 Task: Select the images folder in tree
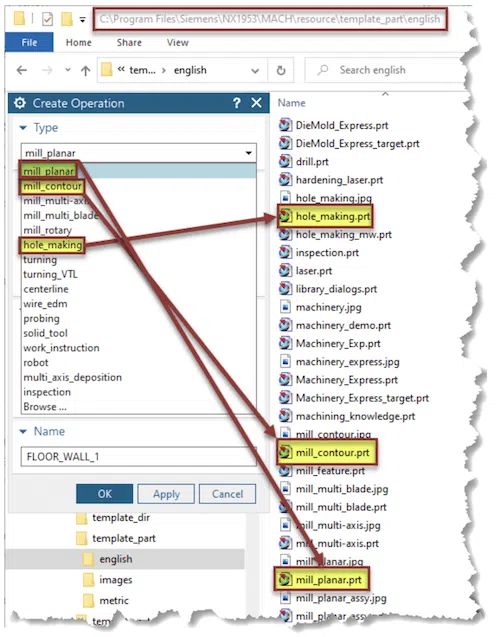116,580
